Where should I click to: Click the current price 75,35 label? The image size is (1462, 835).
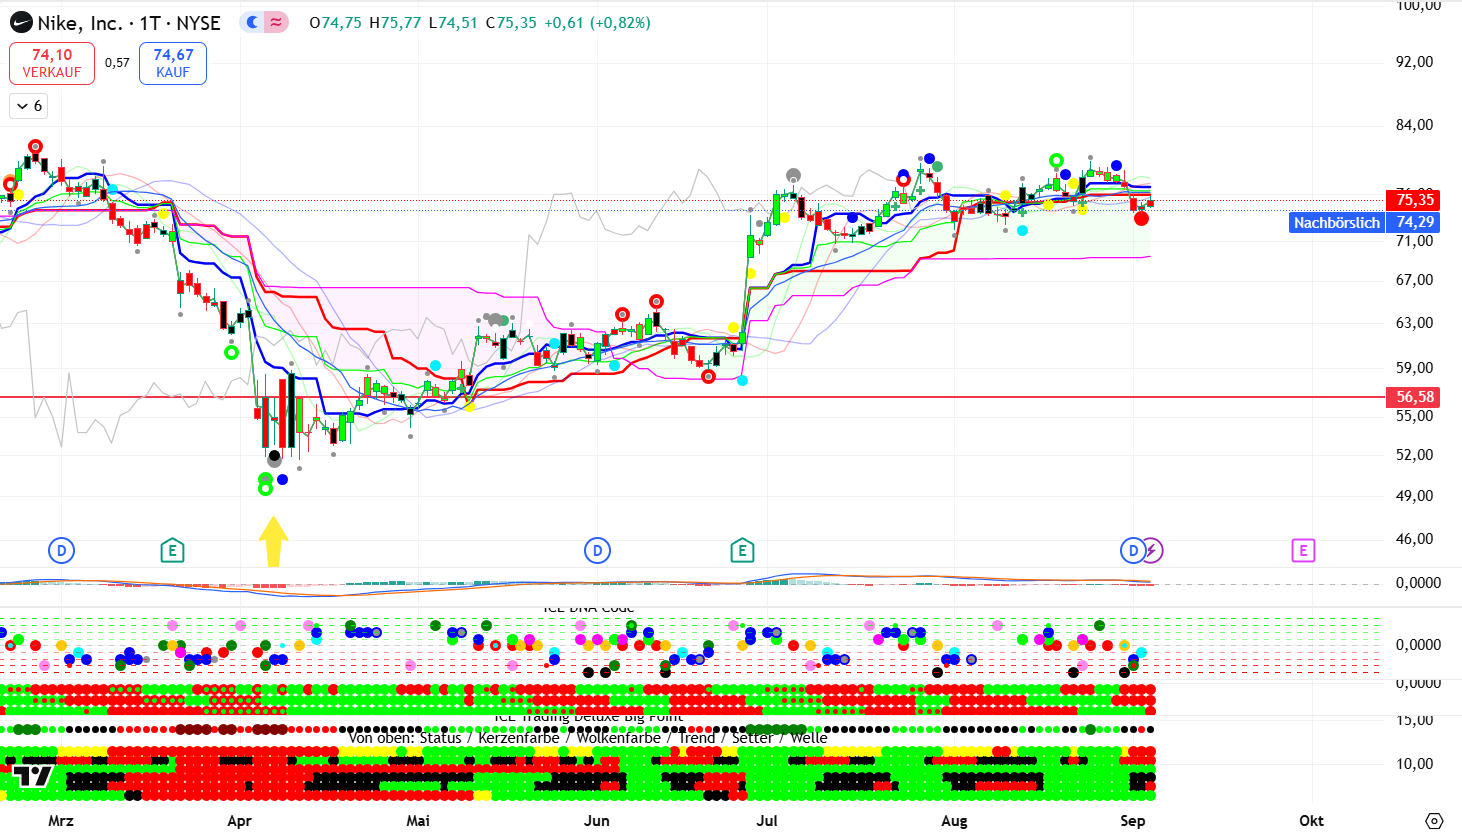click(1414, 200)
